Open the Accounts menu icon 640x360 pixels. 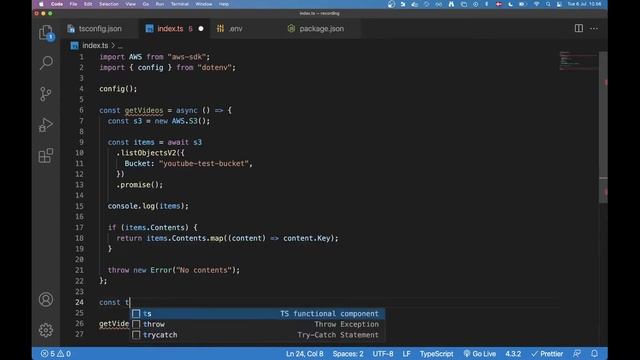coord(46,300)
